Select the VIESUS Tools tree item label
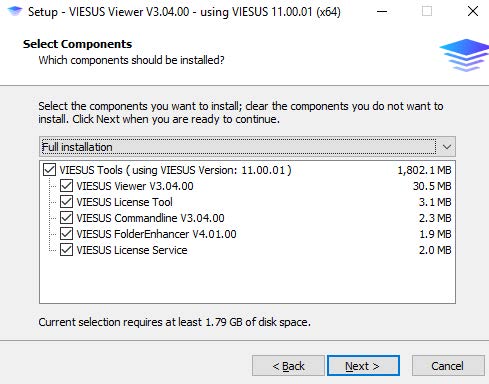The height and width of the screenshot is (384, 489). pos(175,170)
